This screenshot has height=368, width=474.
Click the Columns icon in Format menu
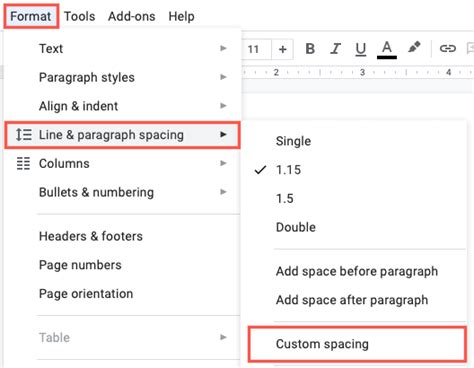click(x=23, y=163)
